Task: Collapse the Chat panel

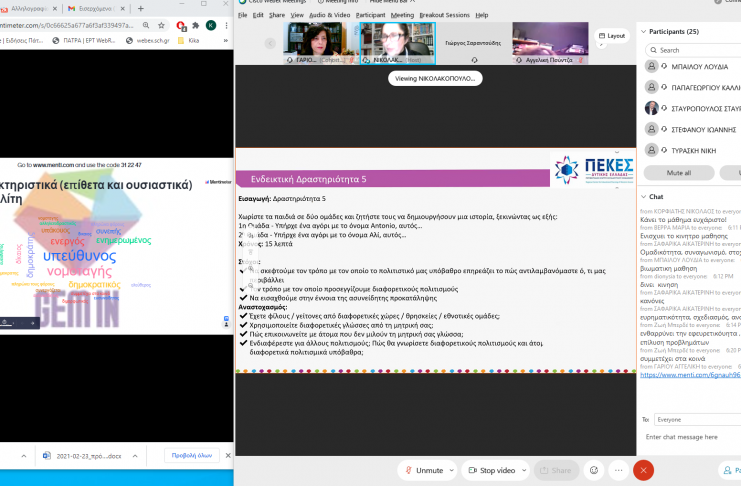Action: pos(644,197)
